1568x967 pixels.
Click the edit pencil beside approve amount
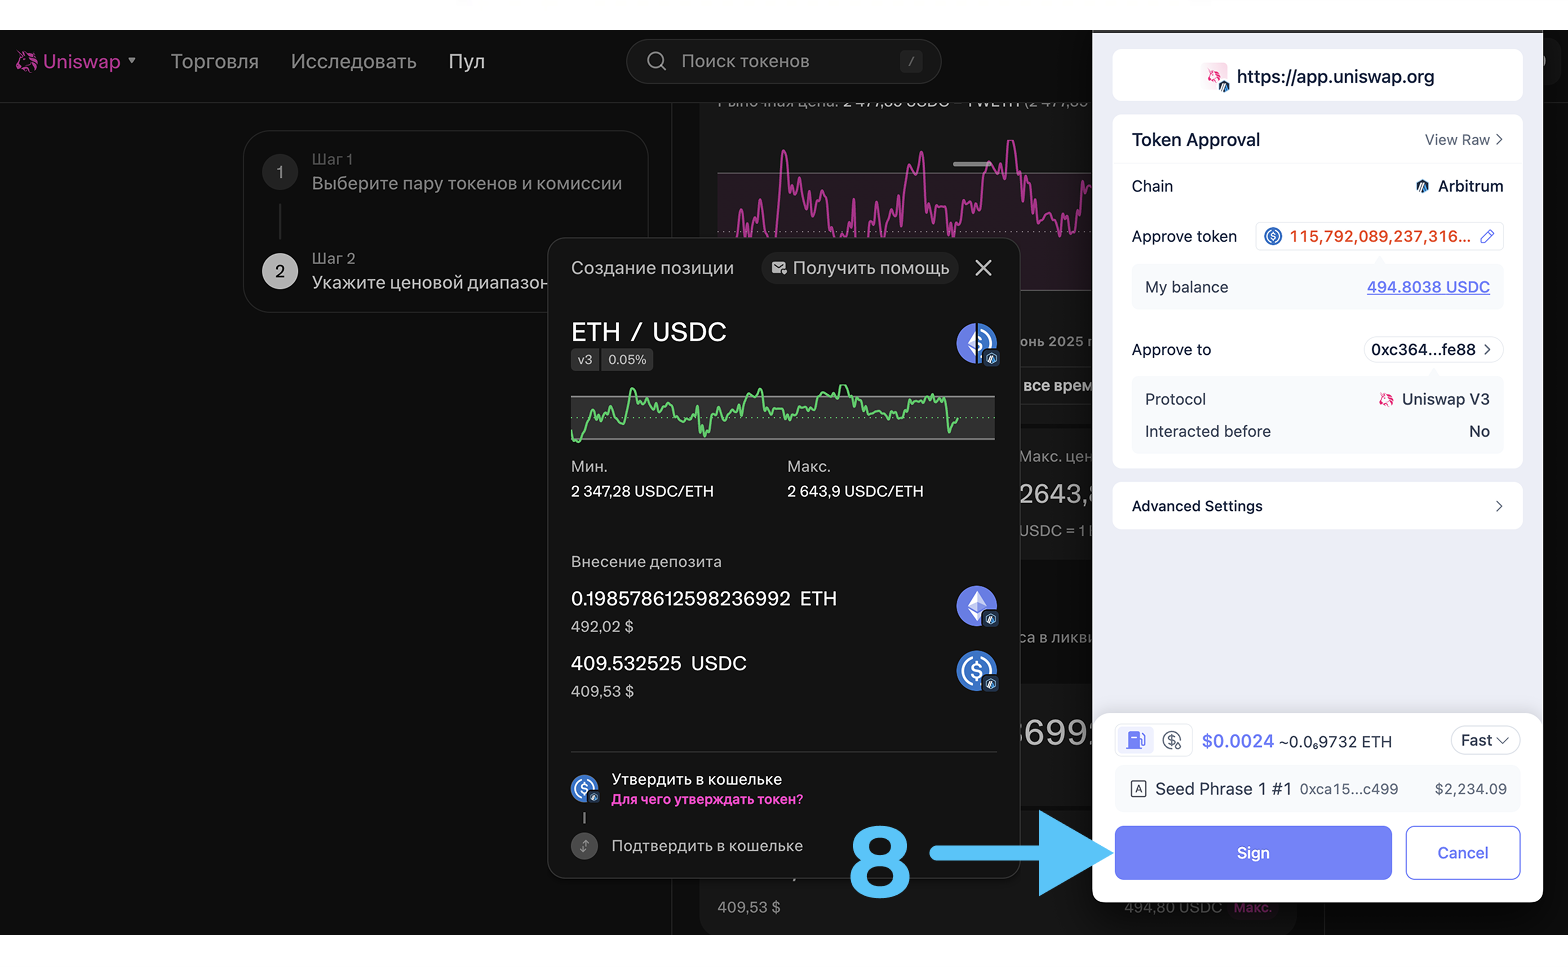click(1487, 237)
